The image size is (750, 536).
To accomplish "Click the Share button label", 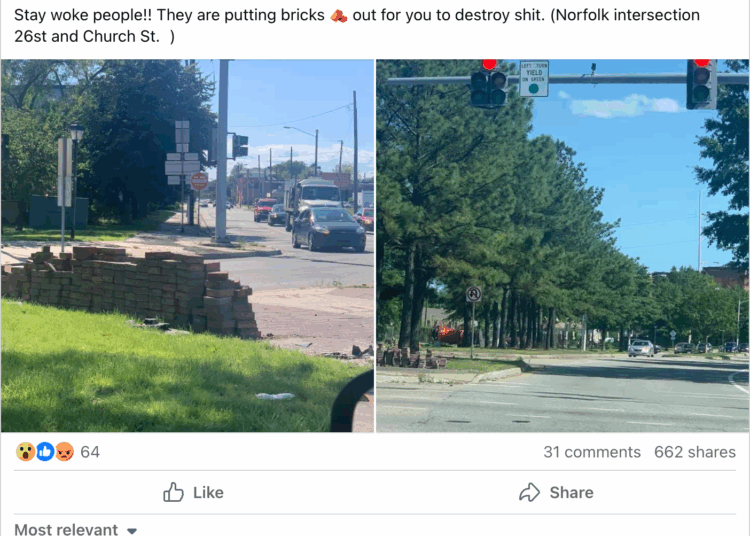I will [572, 492].
